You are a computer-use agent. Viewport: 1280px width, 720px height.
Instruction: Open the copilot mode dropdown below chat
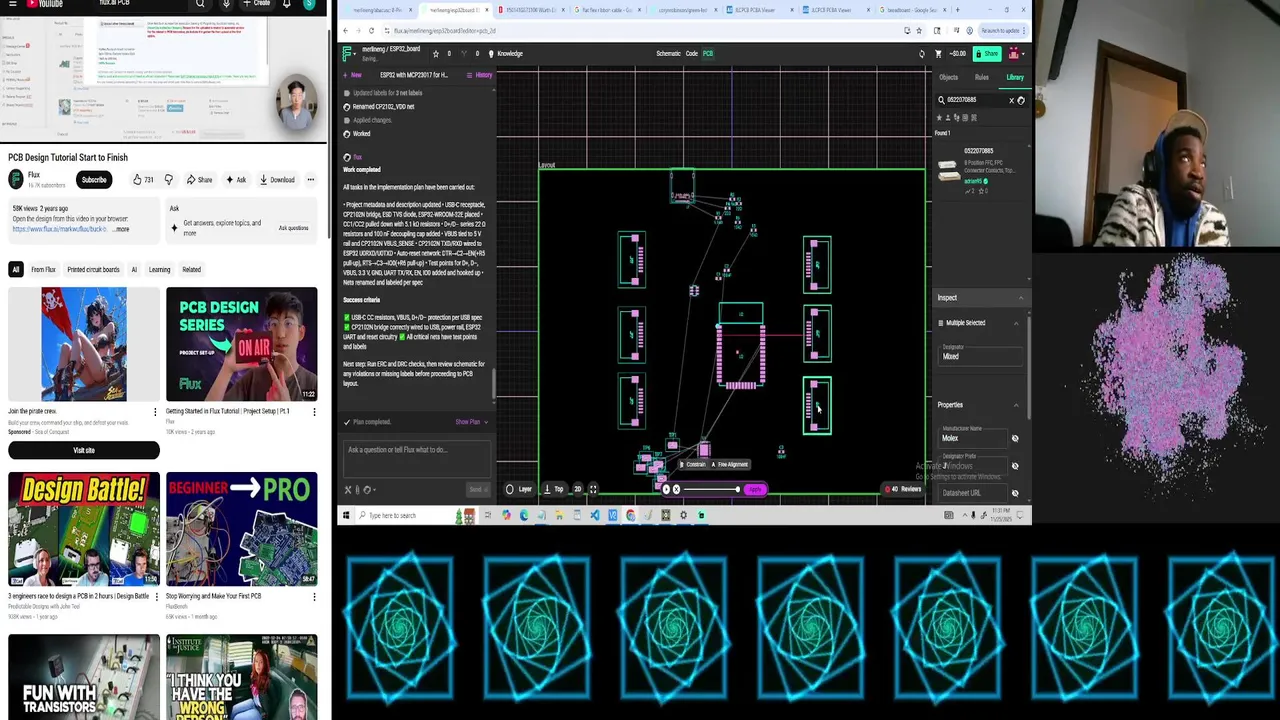pyautogui.click(x=369, y=490)
